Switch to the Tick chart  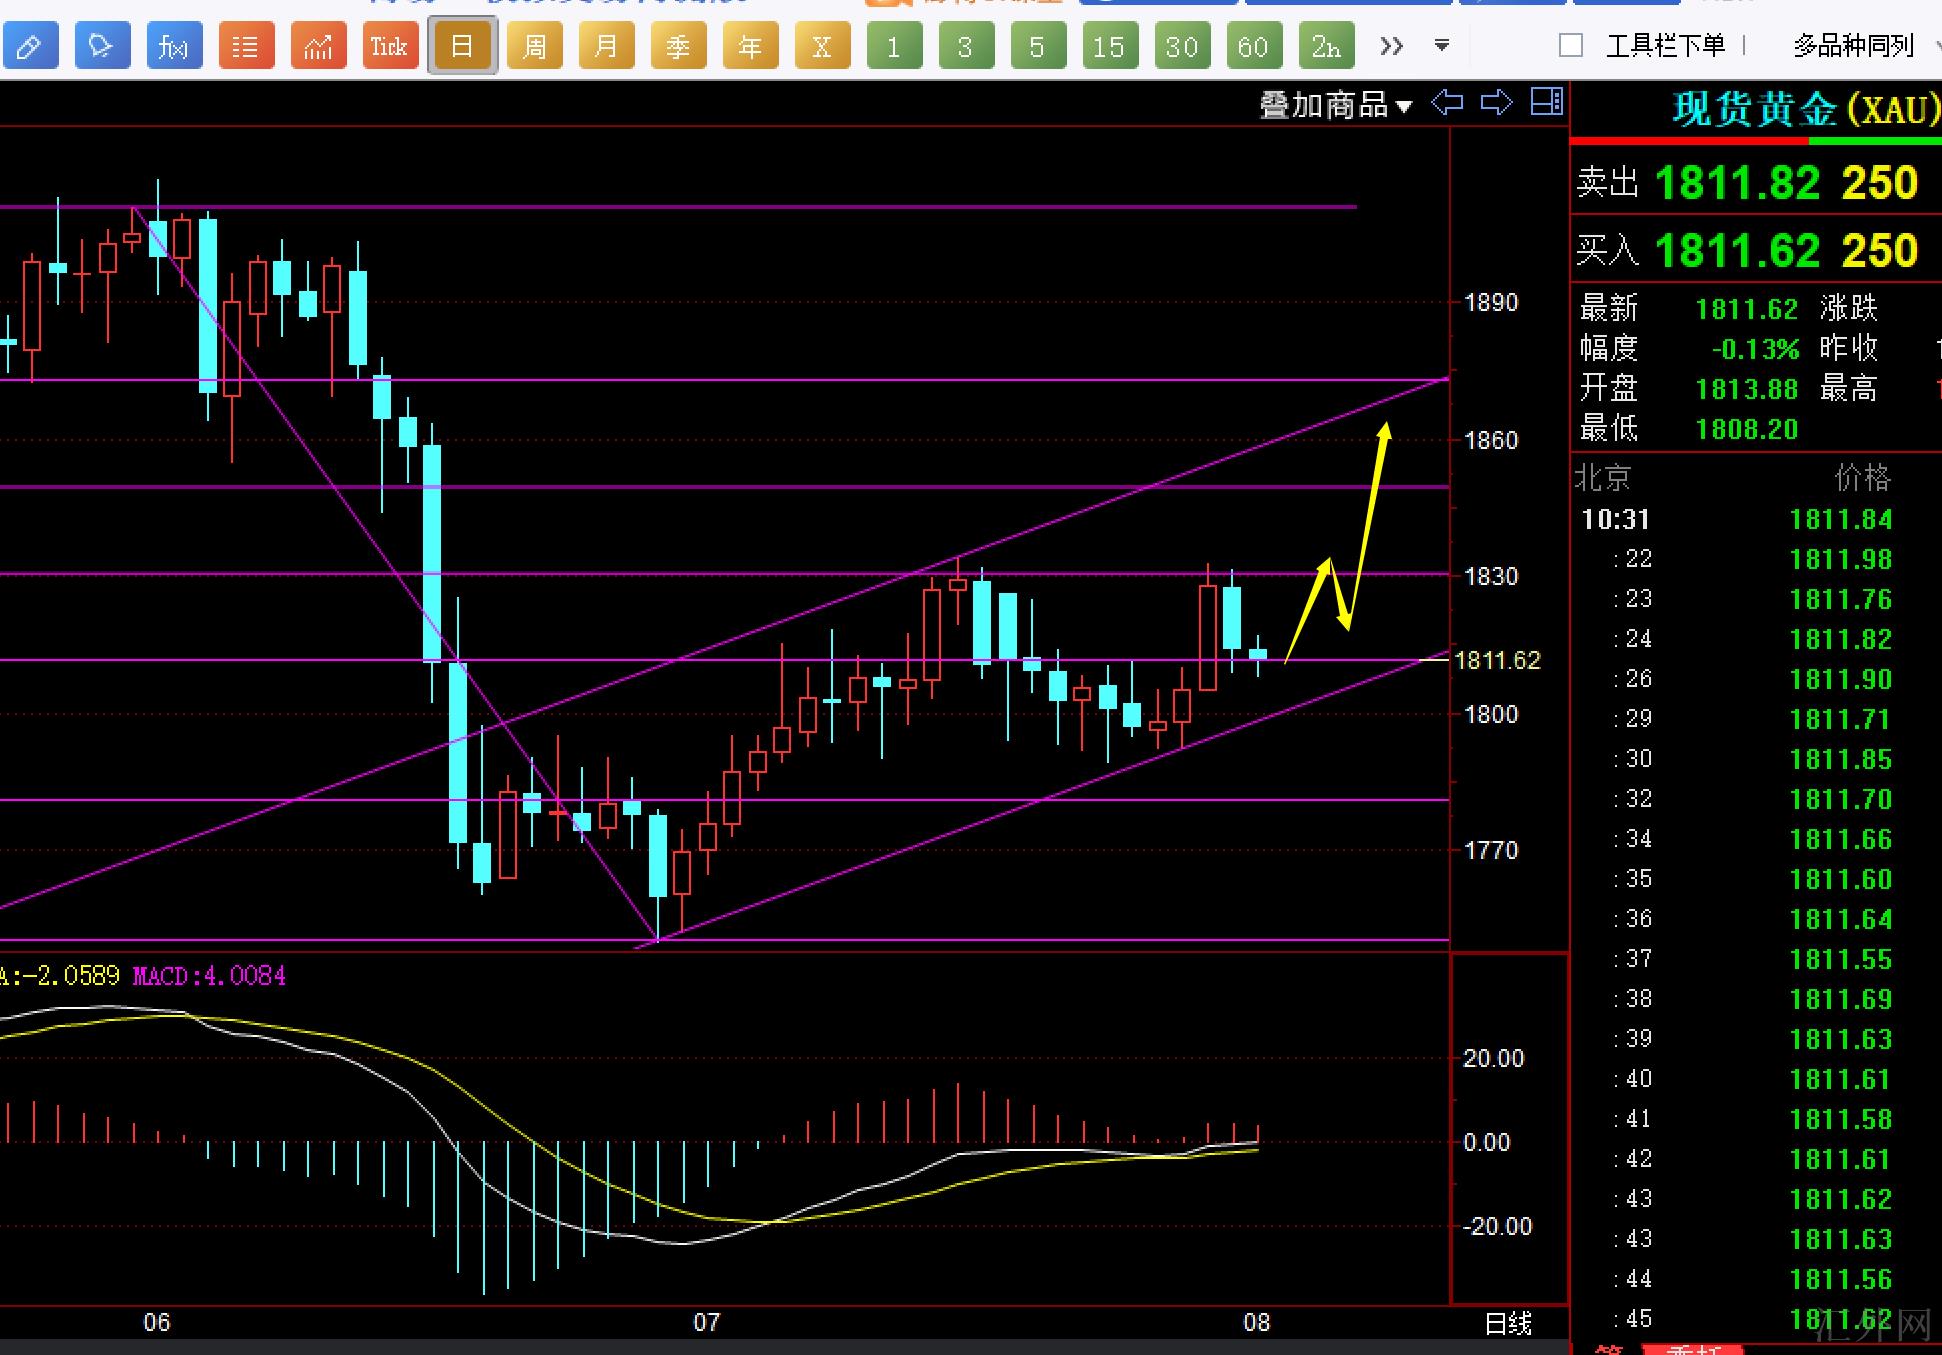pyautogui.click(x=389, y=46)
